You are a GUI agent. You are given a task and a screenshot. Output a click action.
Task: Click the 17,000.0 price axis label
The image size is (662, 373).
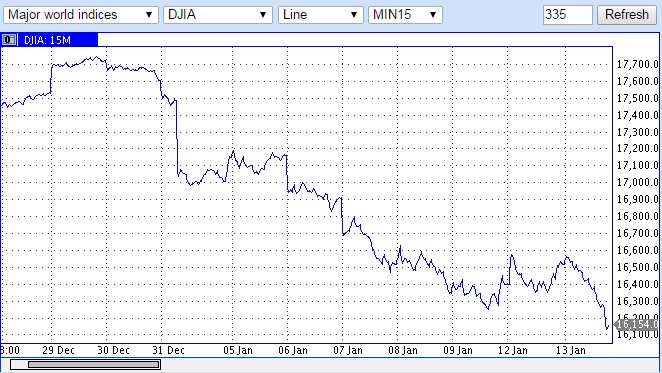coord(638,182)
